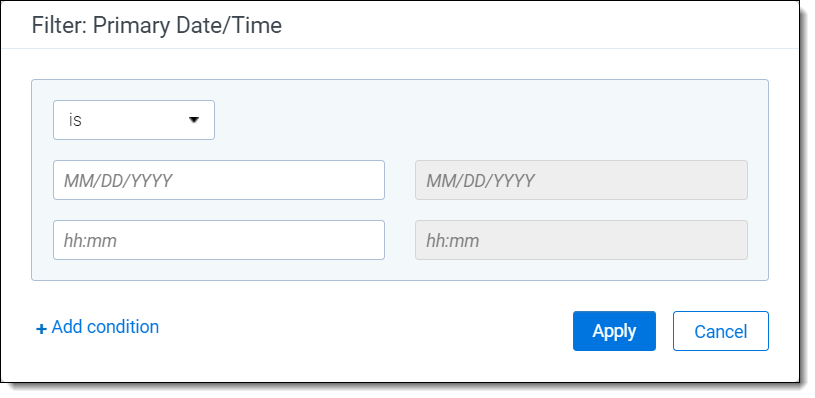
Task: Focus the first MM/DD/YYYY date field
Action: point(219,180)
